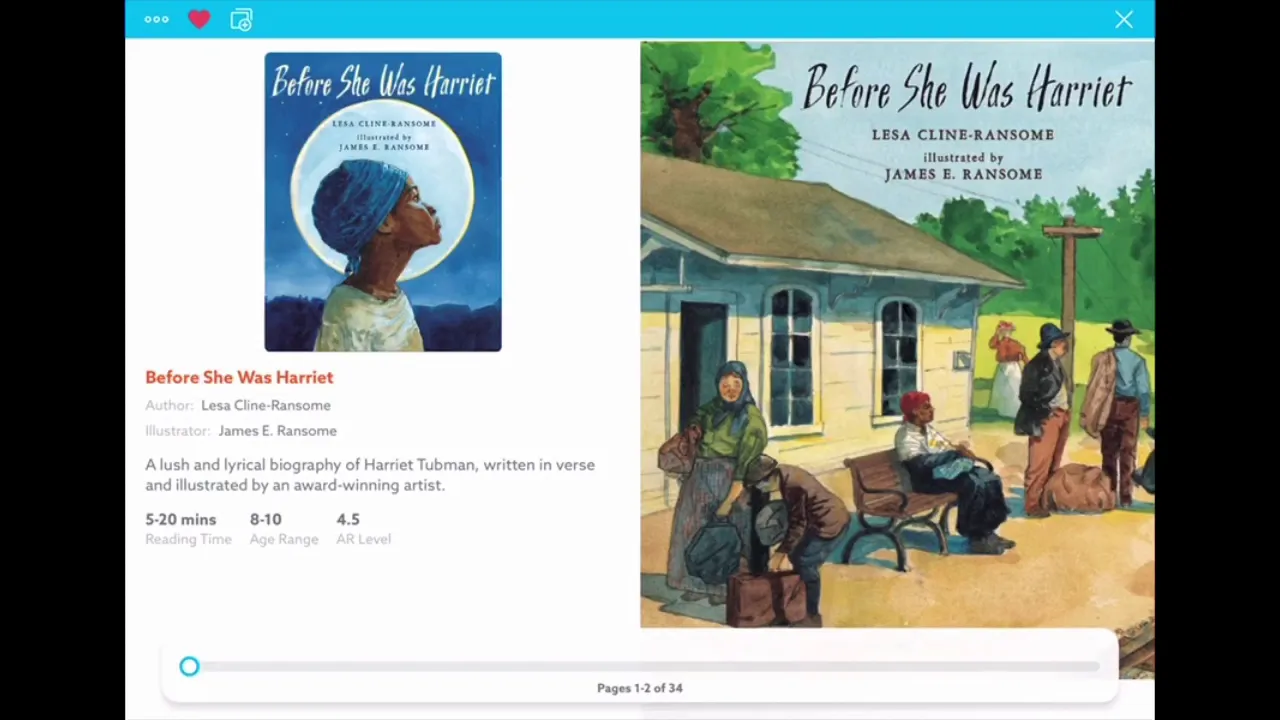Click the add to collection icon
This screenshot has height=720, width=1280.
click(241, 20)
